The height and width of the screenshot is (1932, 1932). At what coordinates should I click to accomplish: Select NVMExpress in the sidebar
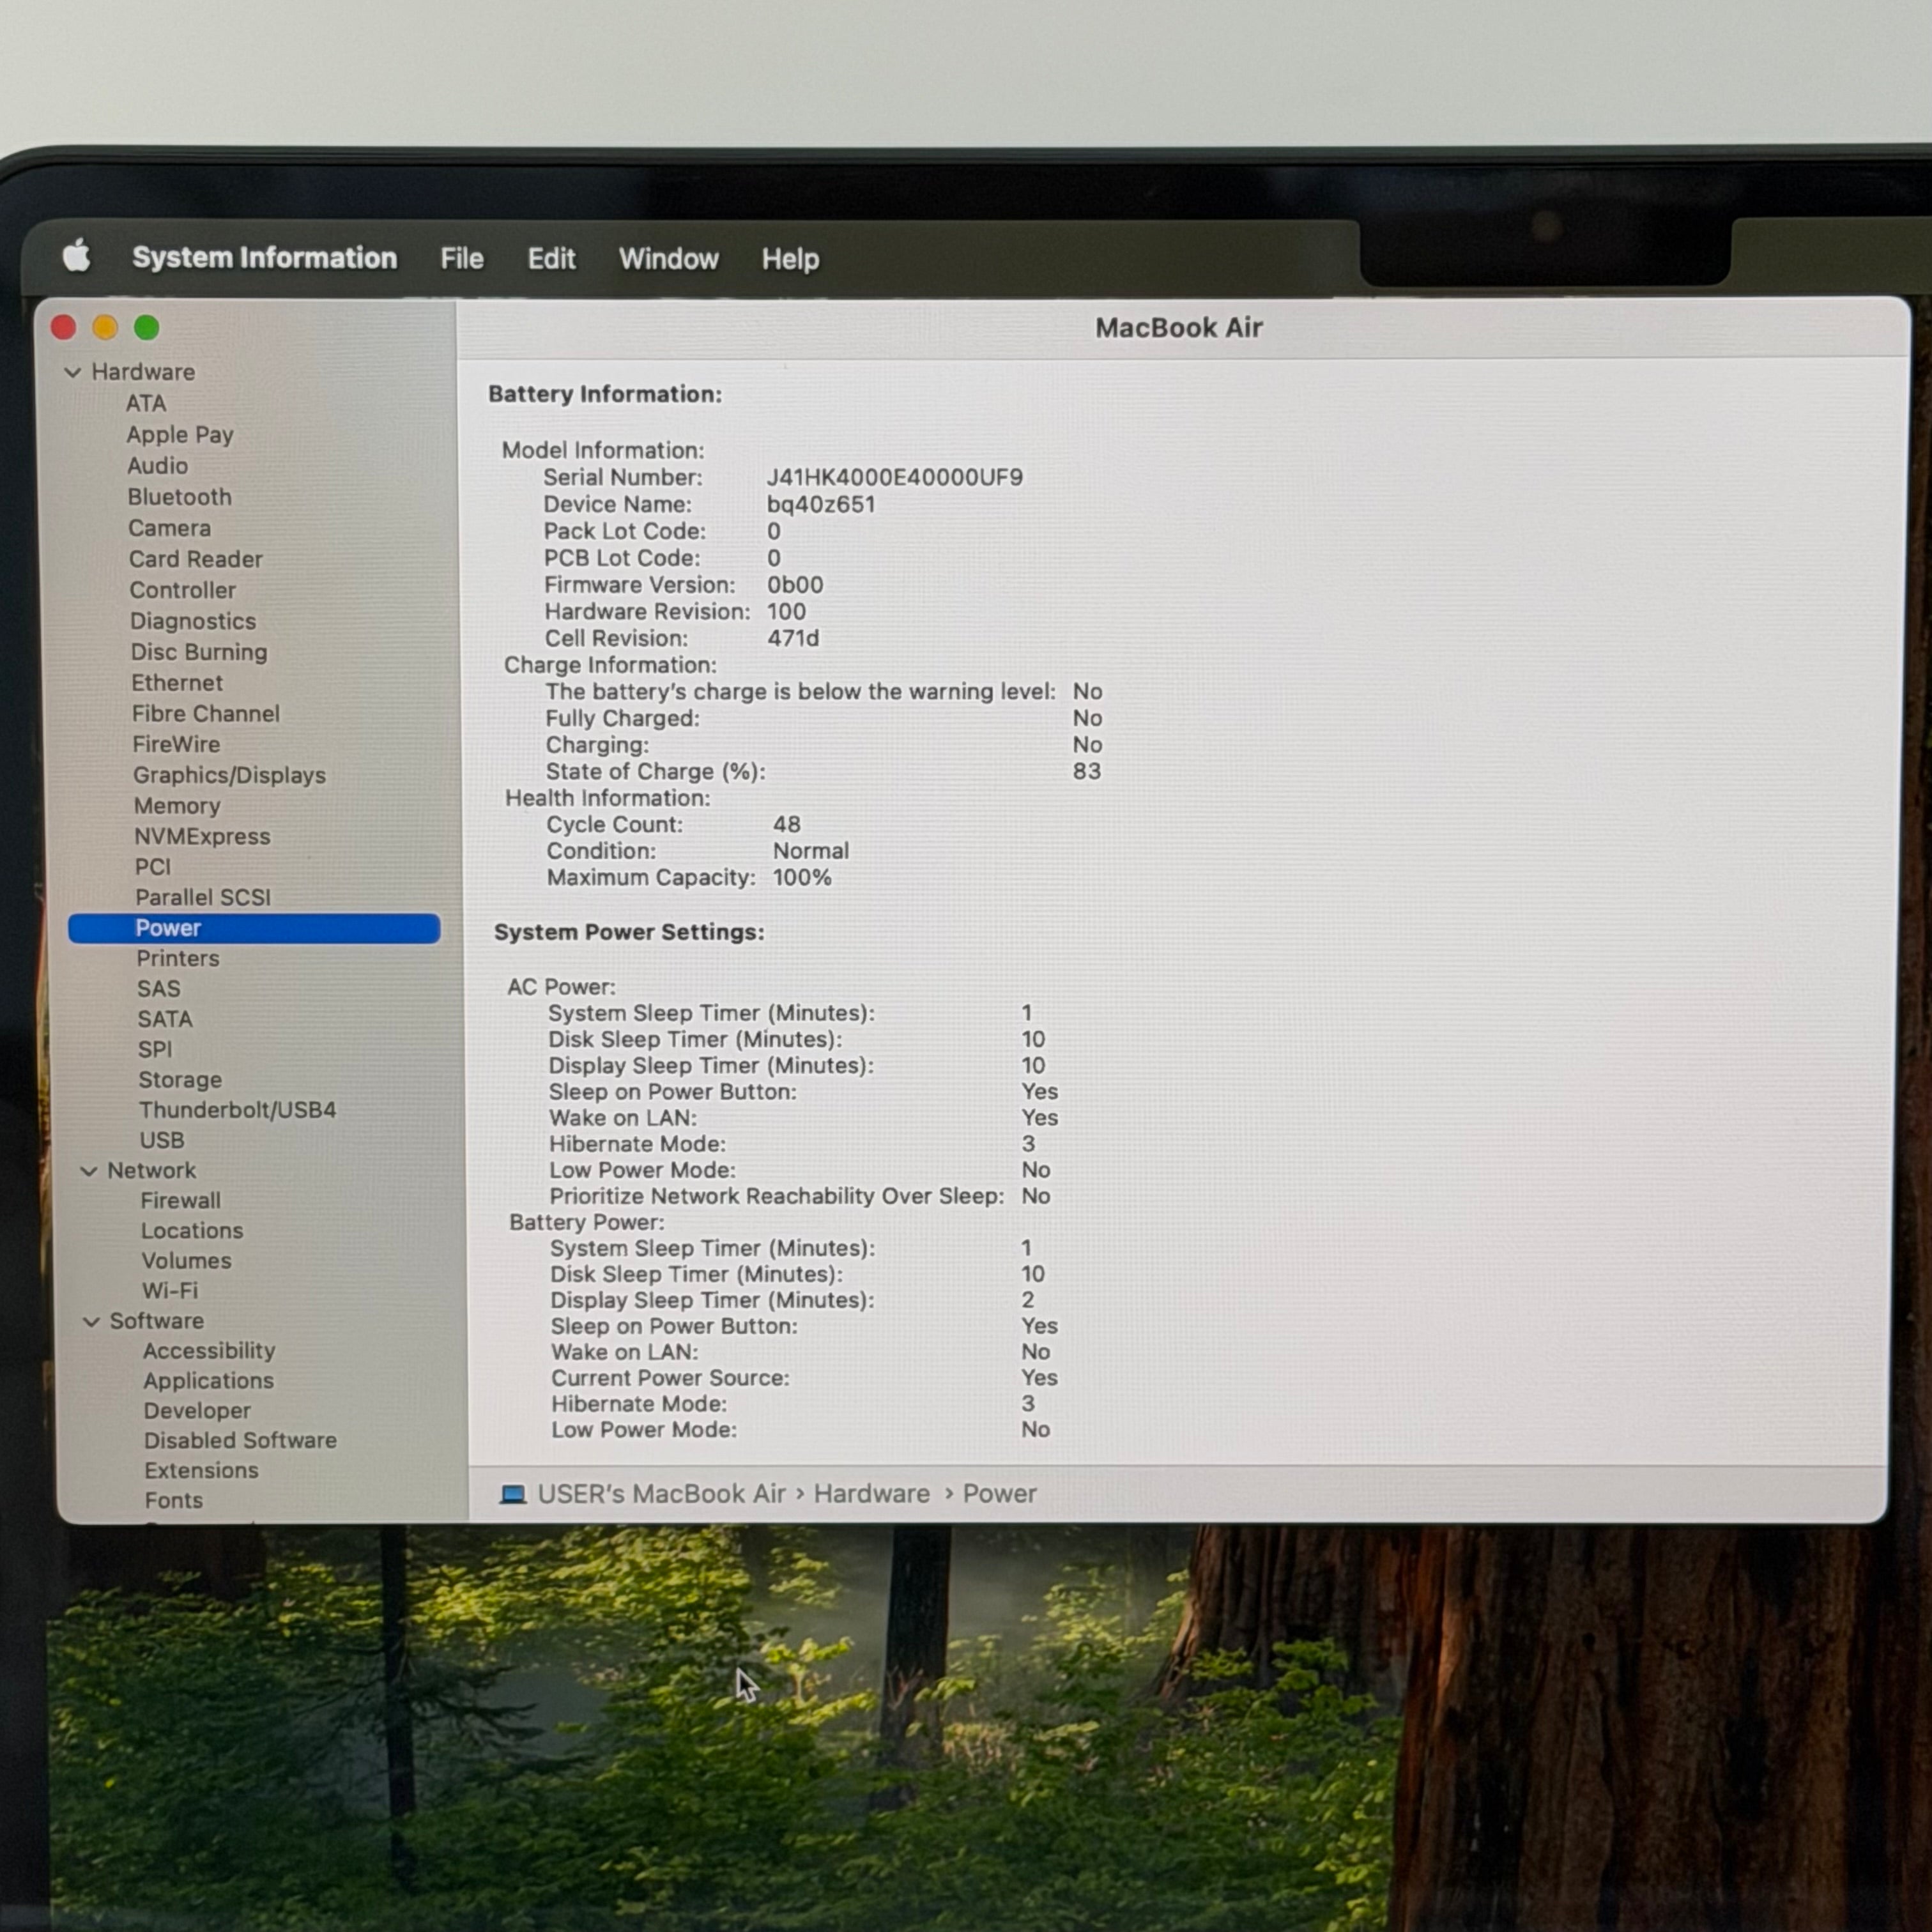pyautogui.click(x=203, y=837)
